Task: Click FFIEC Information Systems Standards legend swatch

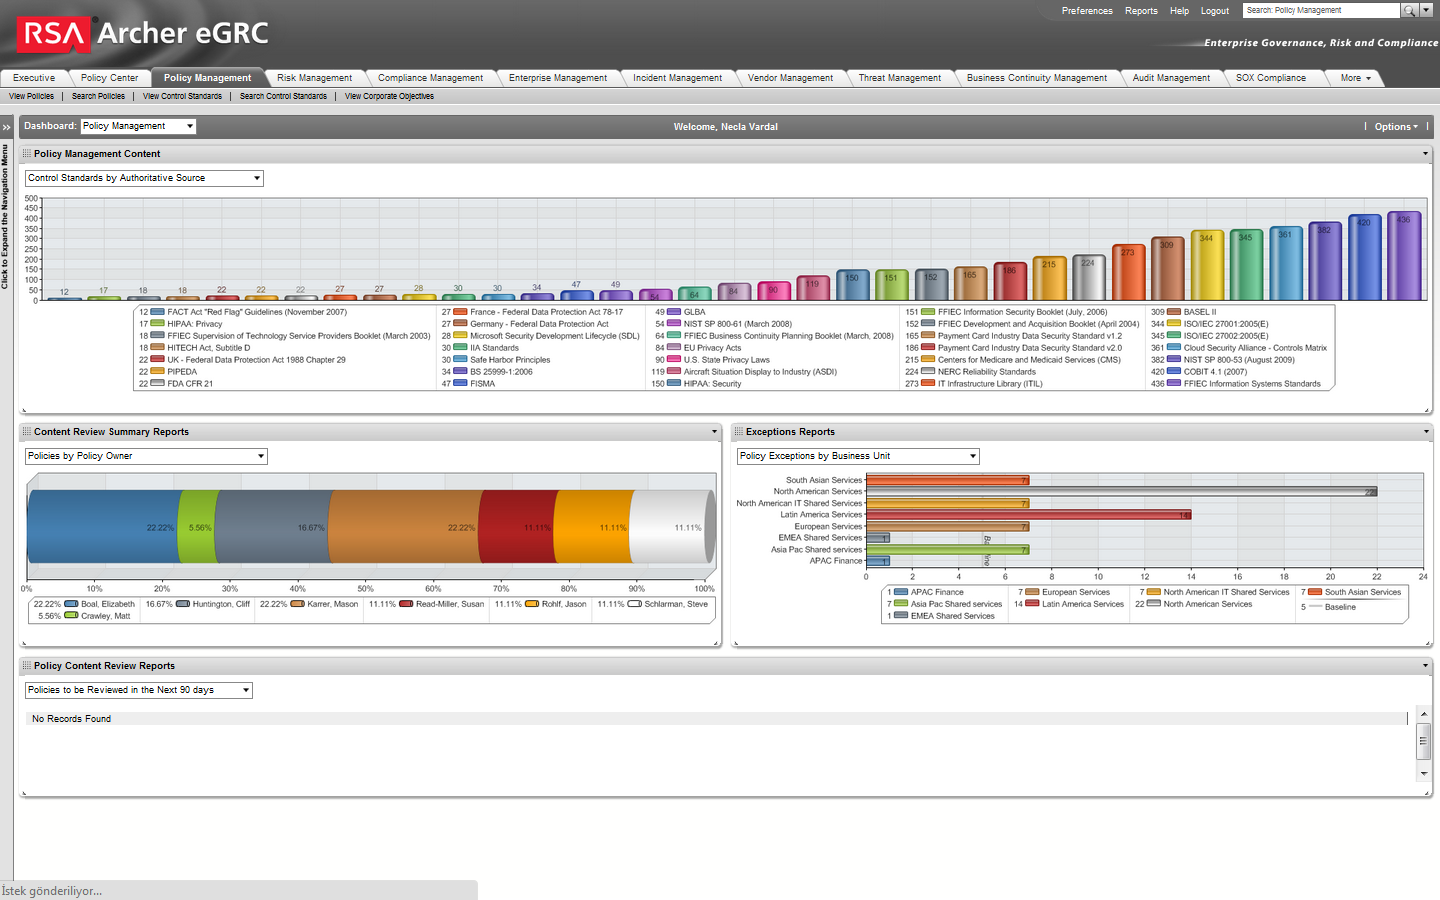Action: click(1174, 384)
